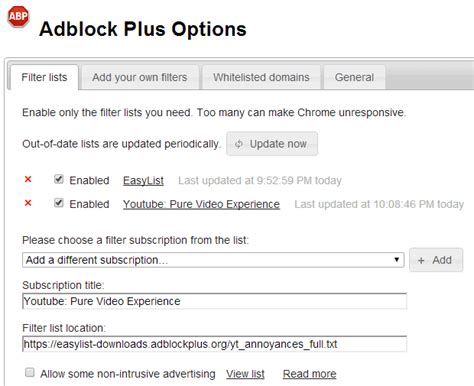474x386 pixels.
Task: Follow the Read more link
Action: 310,374
